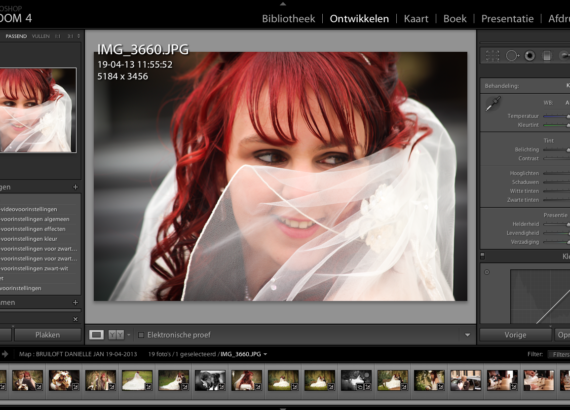The height and width of the screenshot is (410, 570).
Task: Open the Kaart module
Action: point(416,19)
